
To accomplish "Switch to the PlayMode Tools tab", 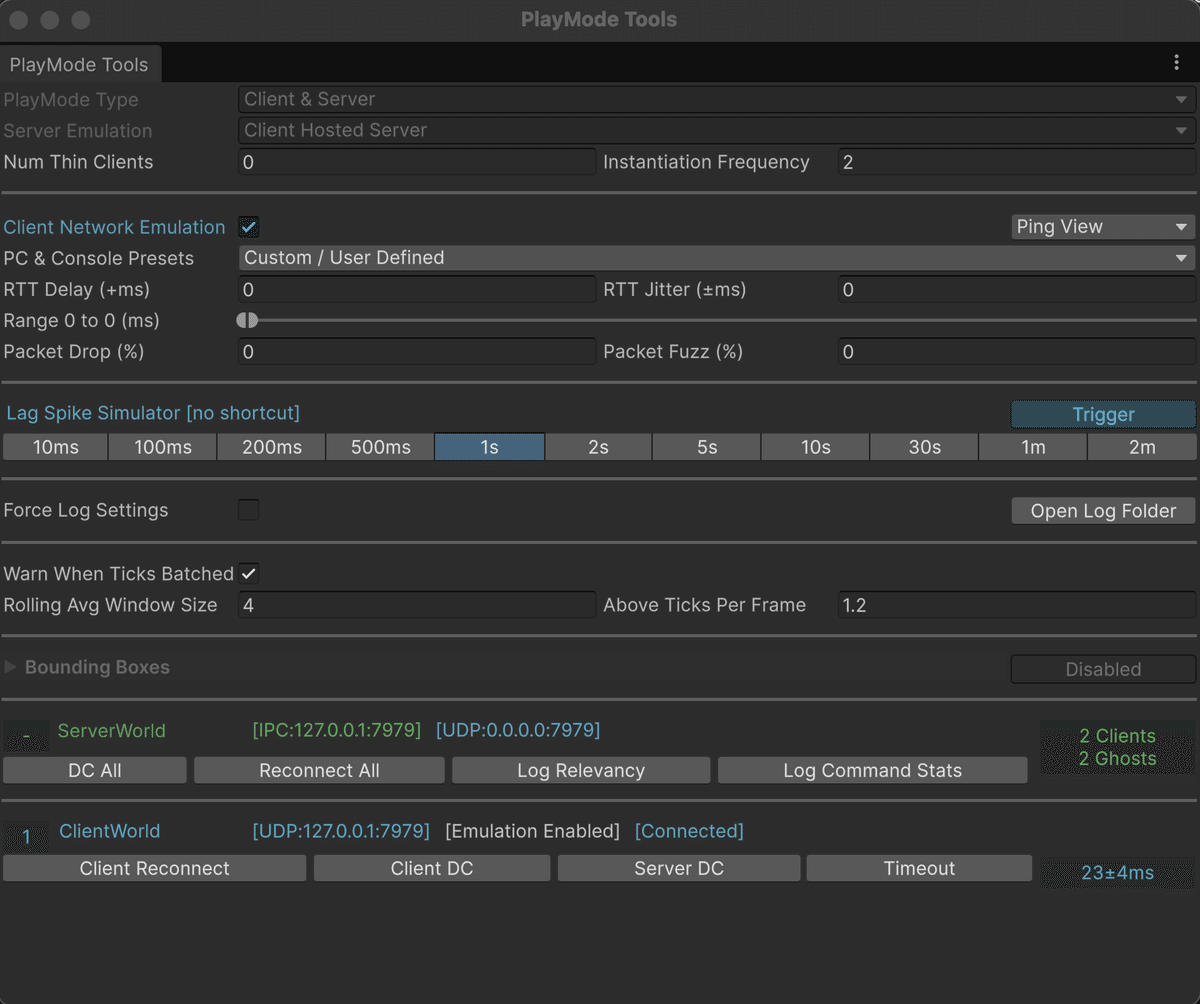I will 80,63.
